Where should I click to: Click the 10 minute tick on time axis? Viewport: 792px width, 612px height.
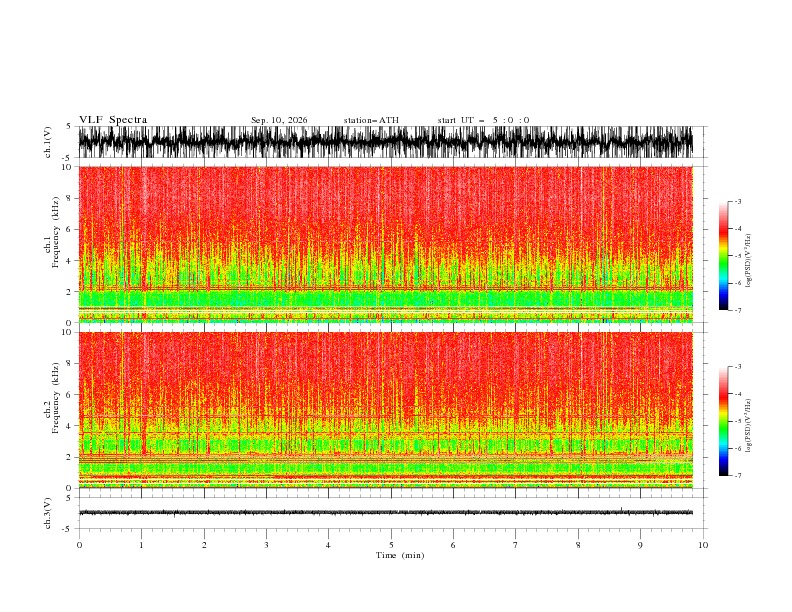703,545
